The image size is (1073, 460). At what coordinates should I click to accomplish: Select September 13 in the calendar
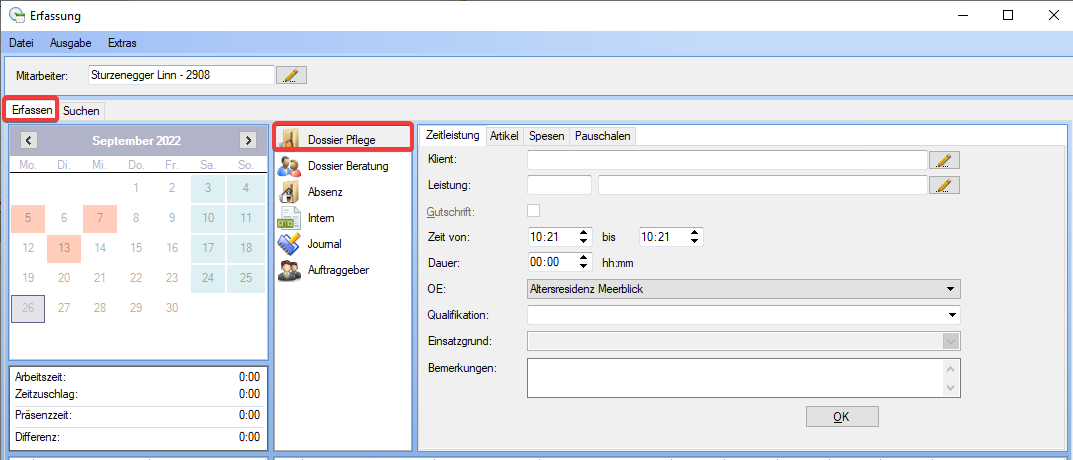coord(63,248)
